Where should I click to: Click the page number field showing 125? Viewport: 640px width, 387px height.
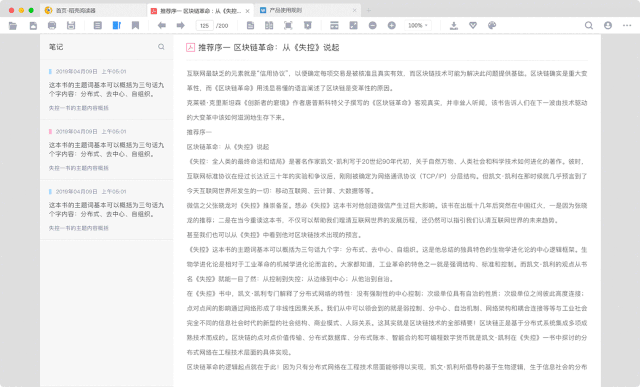(204, 25)
